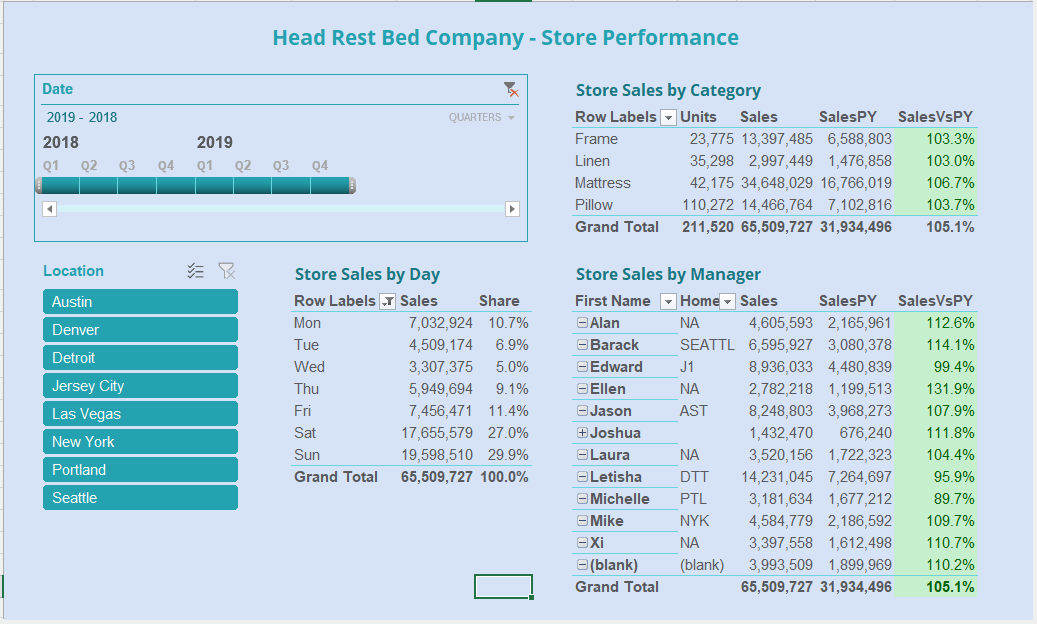
Task: Open the First Name filter dropdown
Action: point(668,301)
